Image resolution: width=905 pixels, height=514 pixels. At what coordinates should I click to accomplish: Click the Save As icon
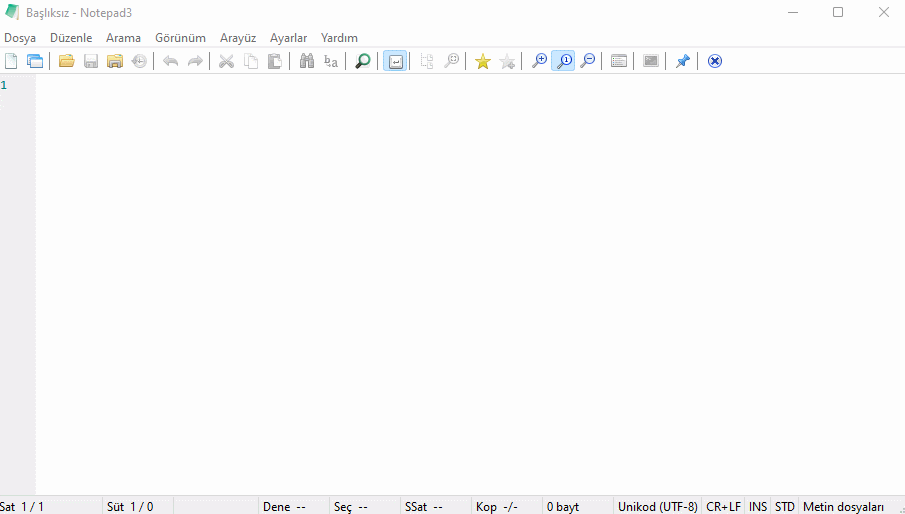[x=115, y=61]
